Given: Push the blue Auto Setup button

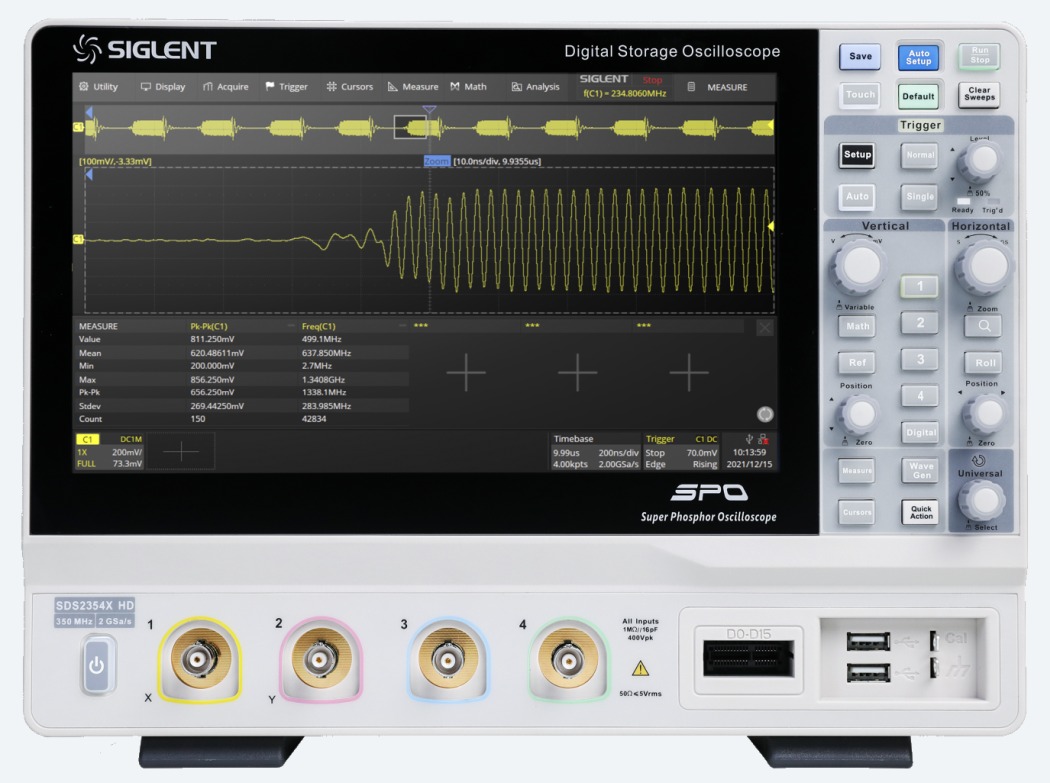Looking at the screenshot, I should click(918, 57).
